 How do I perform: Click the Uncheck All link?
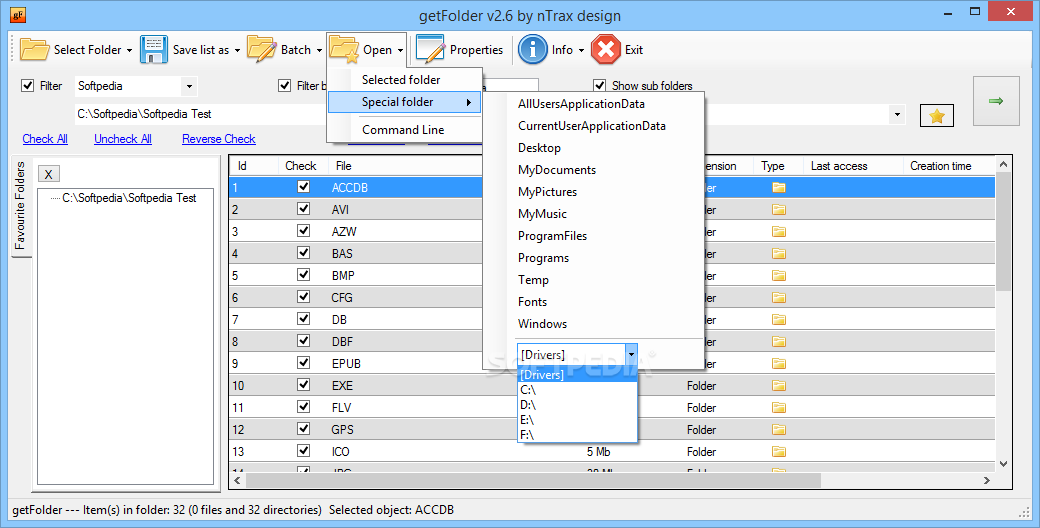123,139
